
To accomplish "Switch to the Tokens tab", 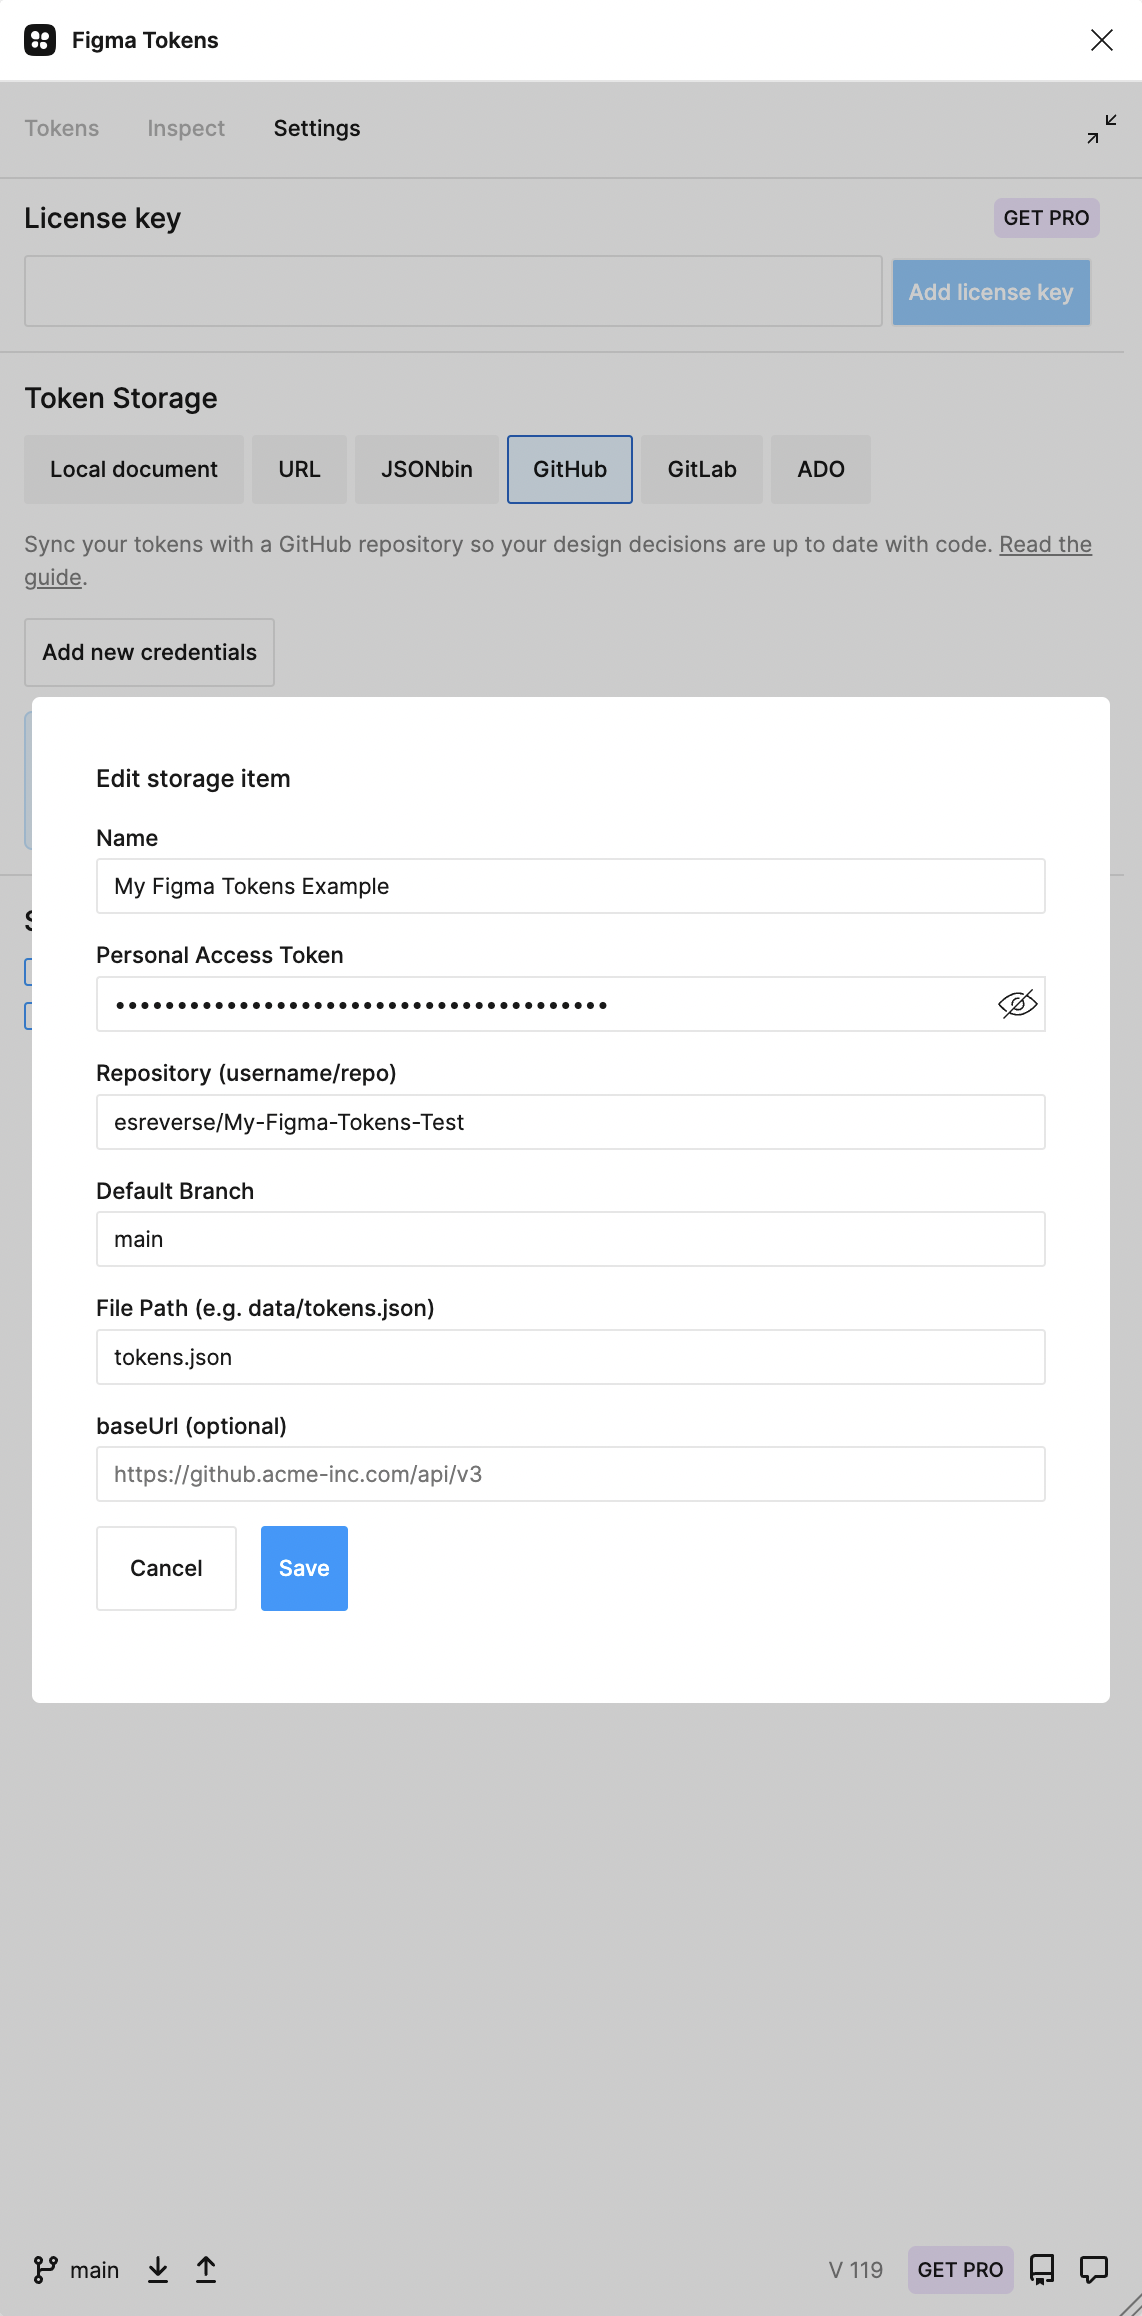I will (62, 128).
